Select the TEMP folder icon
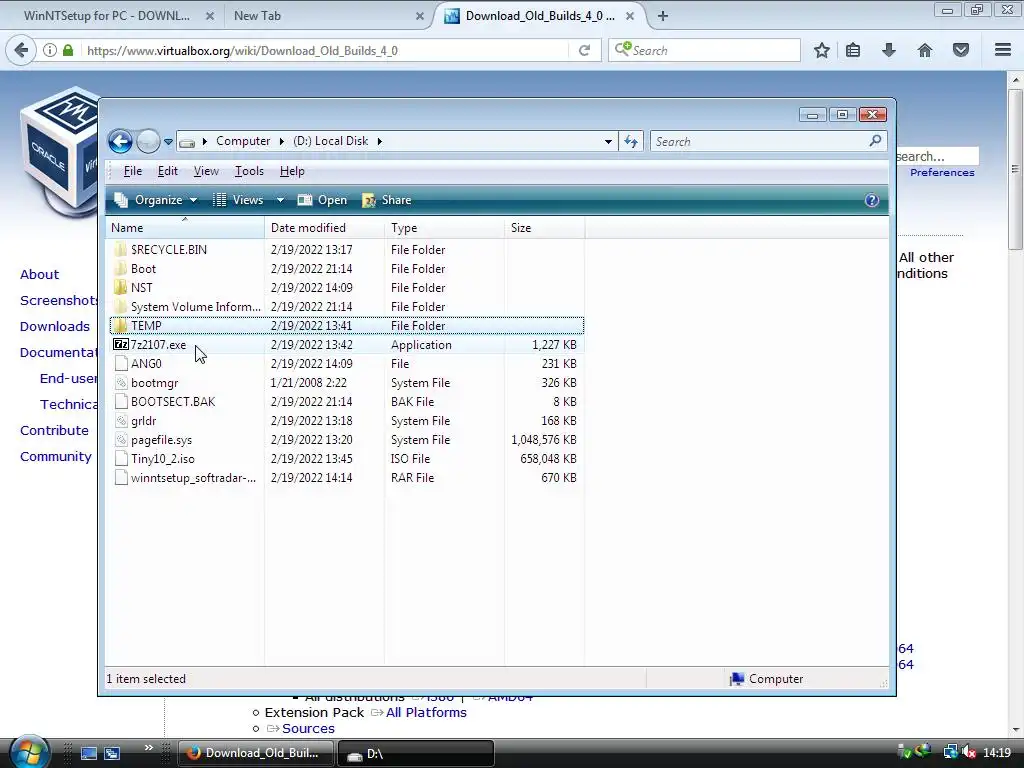This screenshot has width=1024, height=768. [120, 325]
